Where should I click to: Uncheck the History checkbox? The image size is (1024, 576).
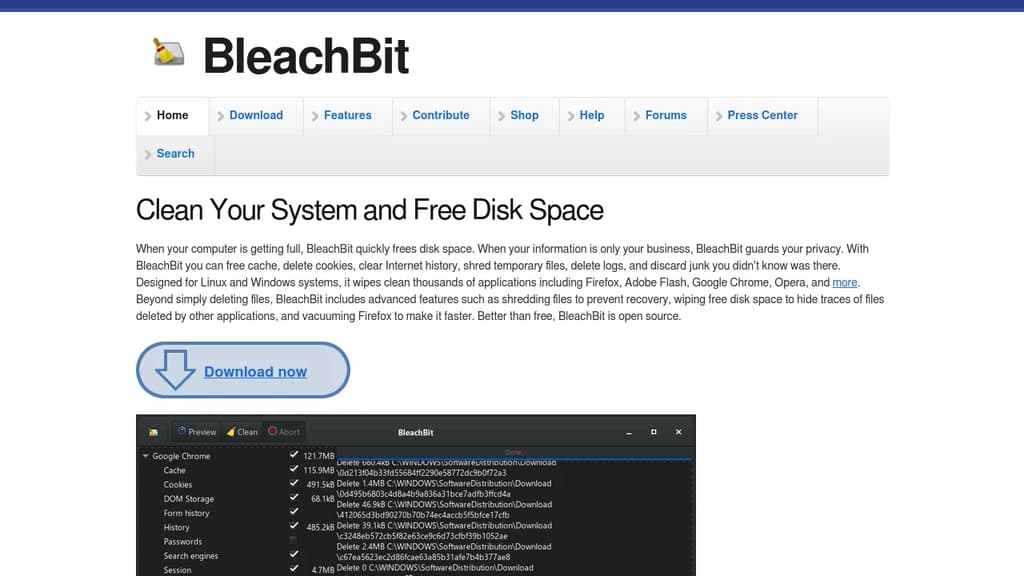coord(294,527)
